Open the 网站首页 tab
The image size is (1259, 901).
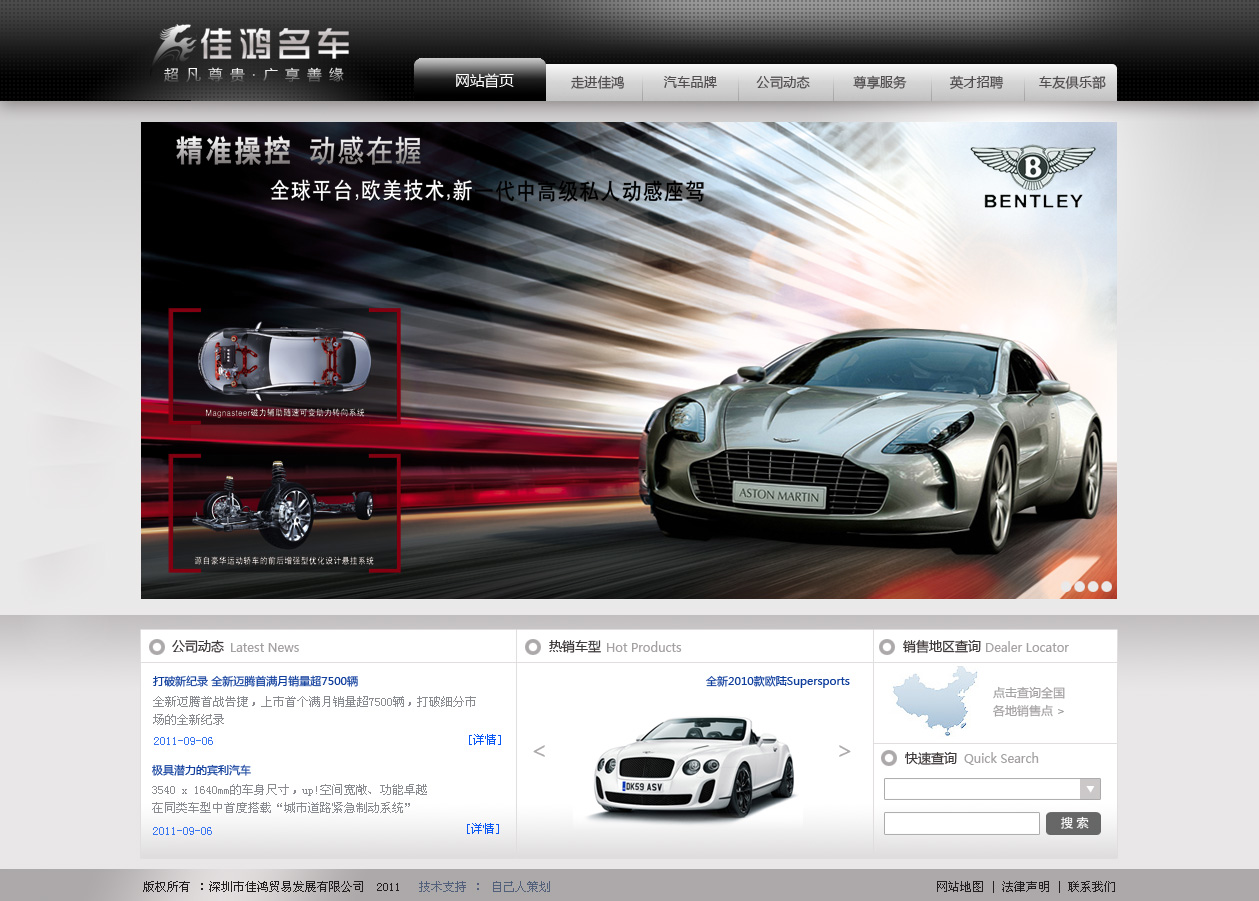point(480,80)
